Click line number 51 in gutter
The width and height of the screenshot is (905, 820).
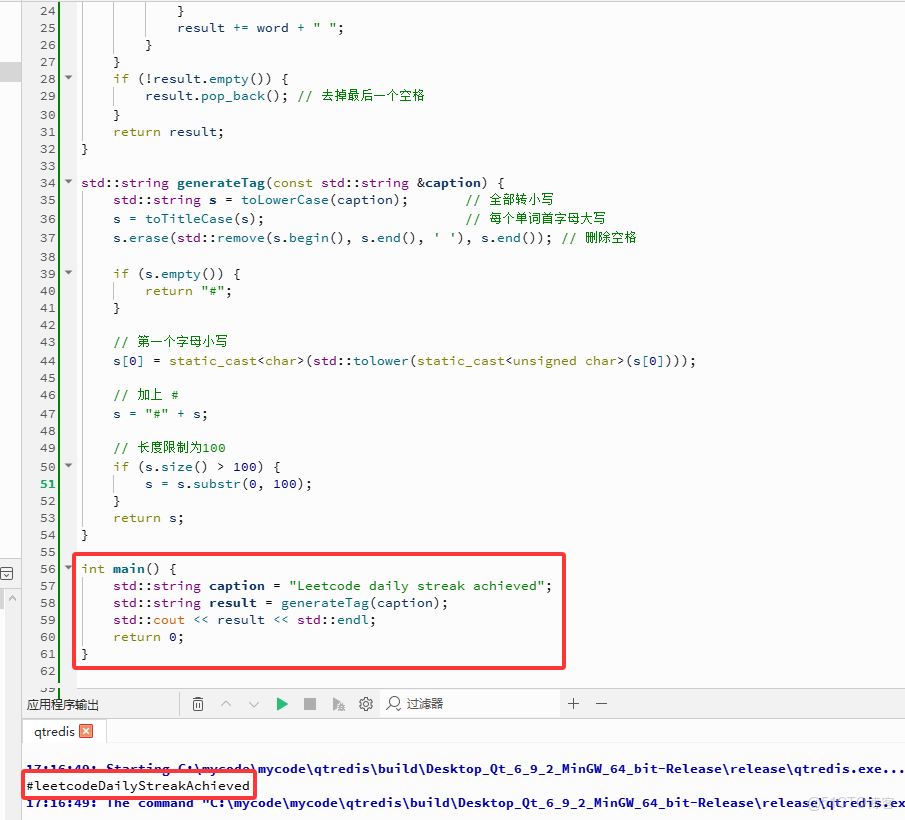tap(48, 484)
